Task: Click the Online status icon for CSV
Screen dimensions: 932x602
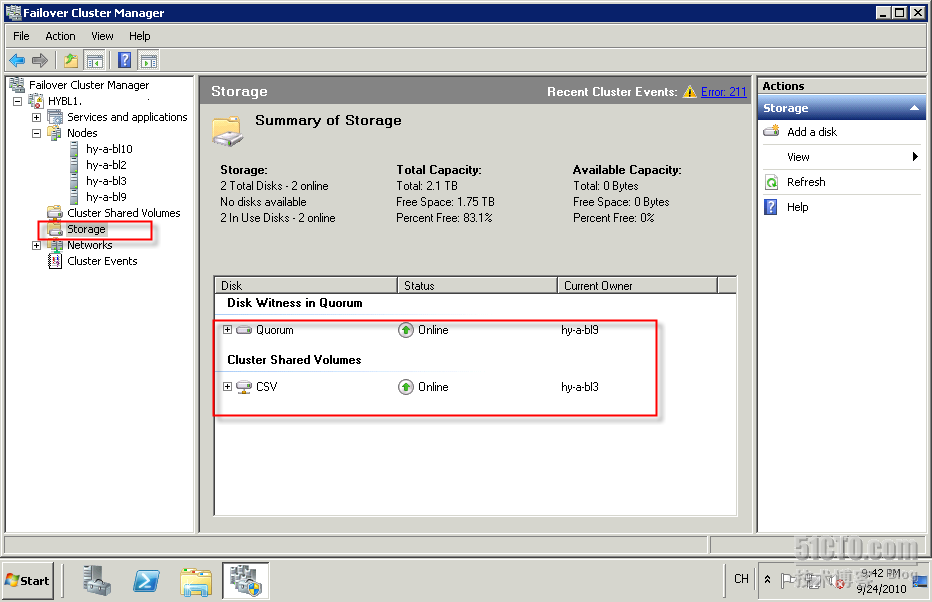Action: click(x=405, y=387)
